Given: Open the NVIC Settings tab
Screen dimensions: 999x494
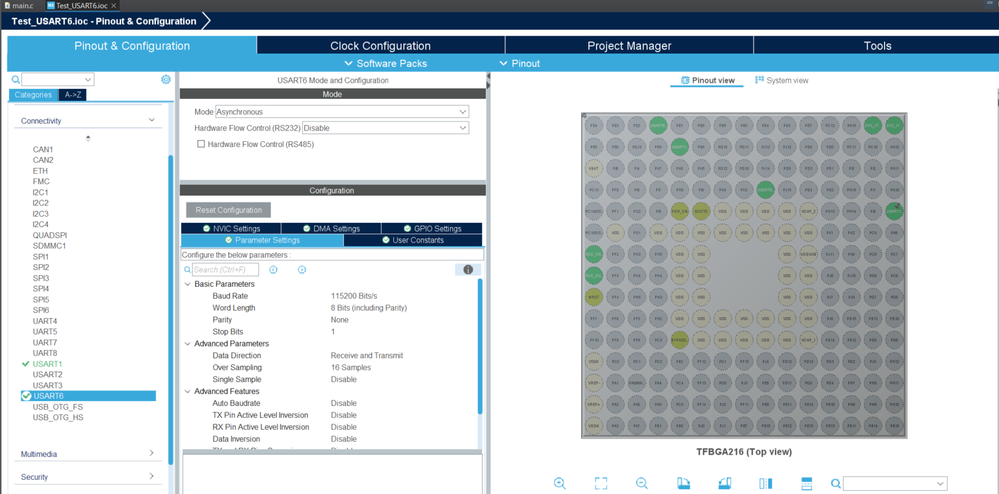Looking at the screenshot, I should pyautogui.click(x=231, y=228).
